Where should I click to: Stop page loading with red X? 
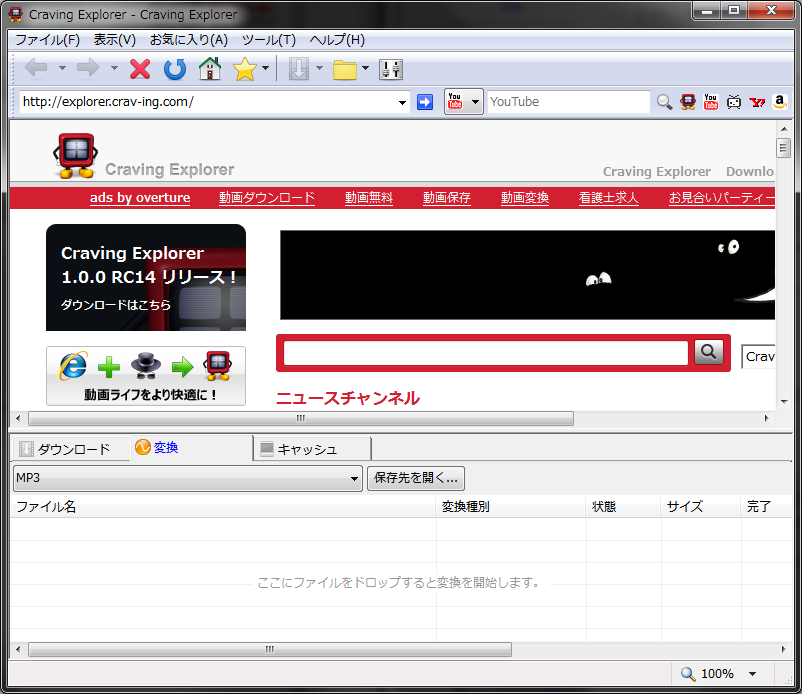tap(140, 69)
